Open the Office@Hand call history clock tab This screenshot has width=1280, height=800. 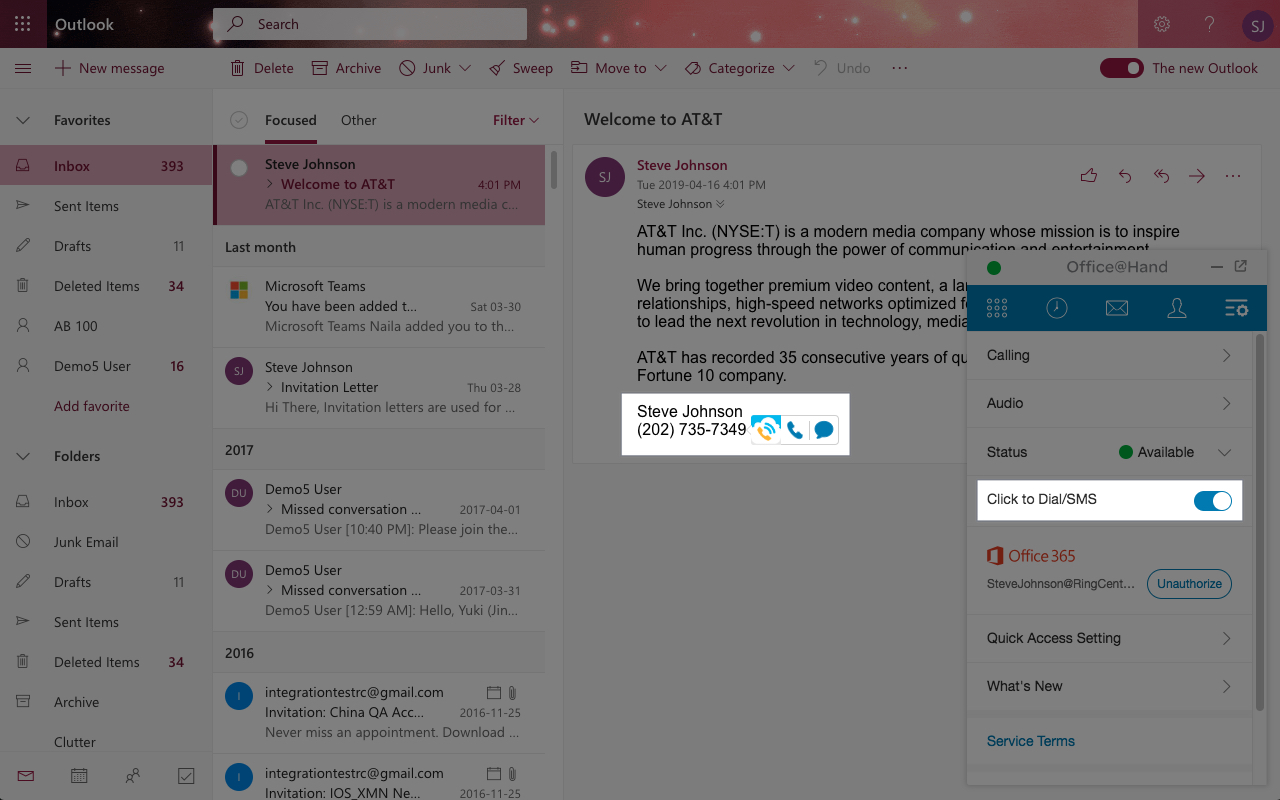coord(1056,308)
